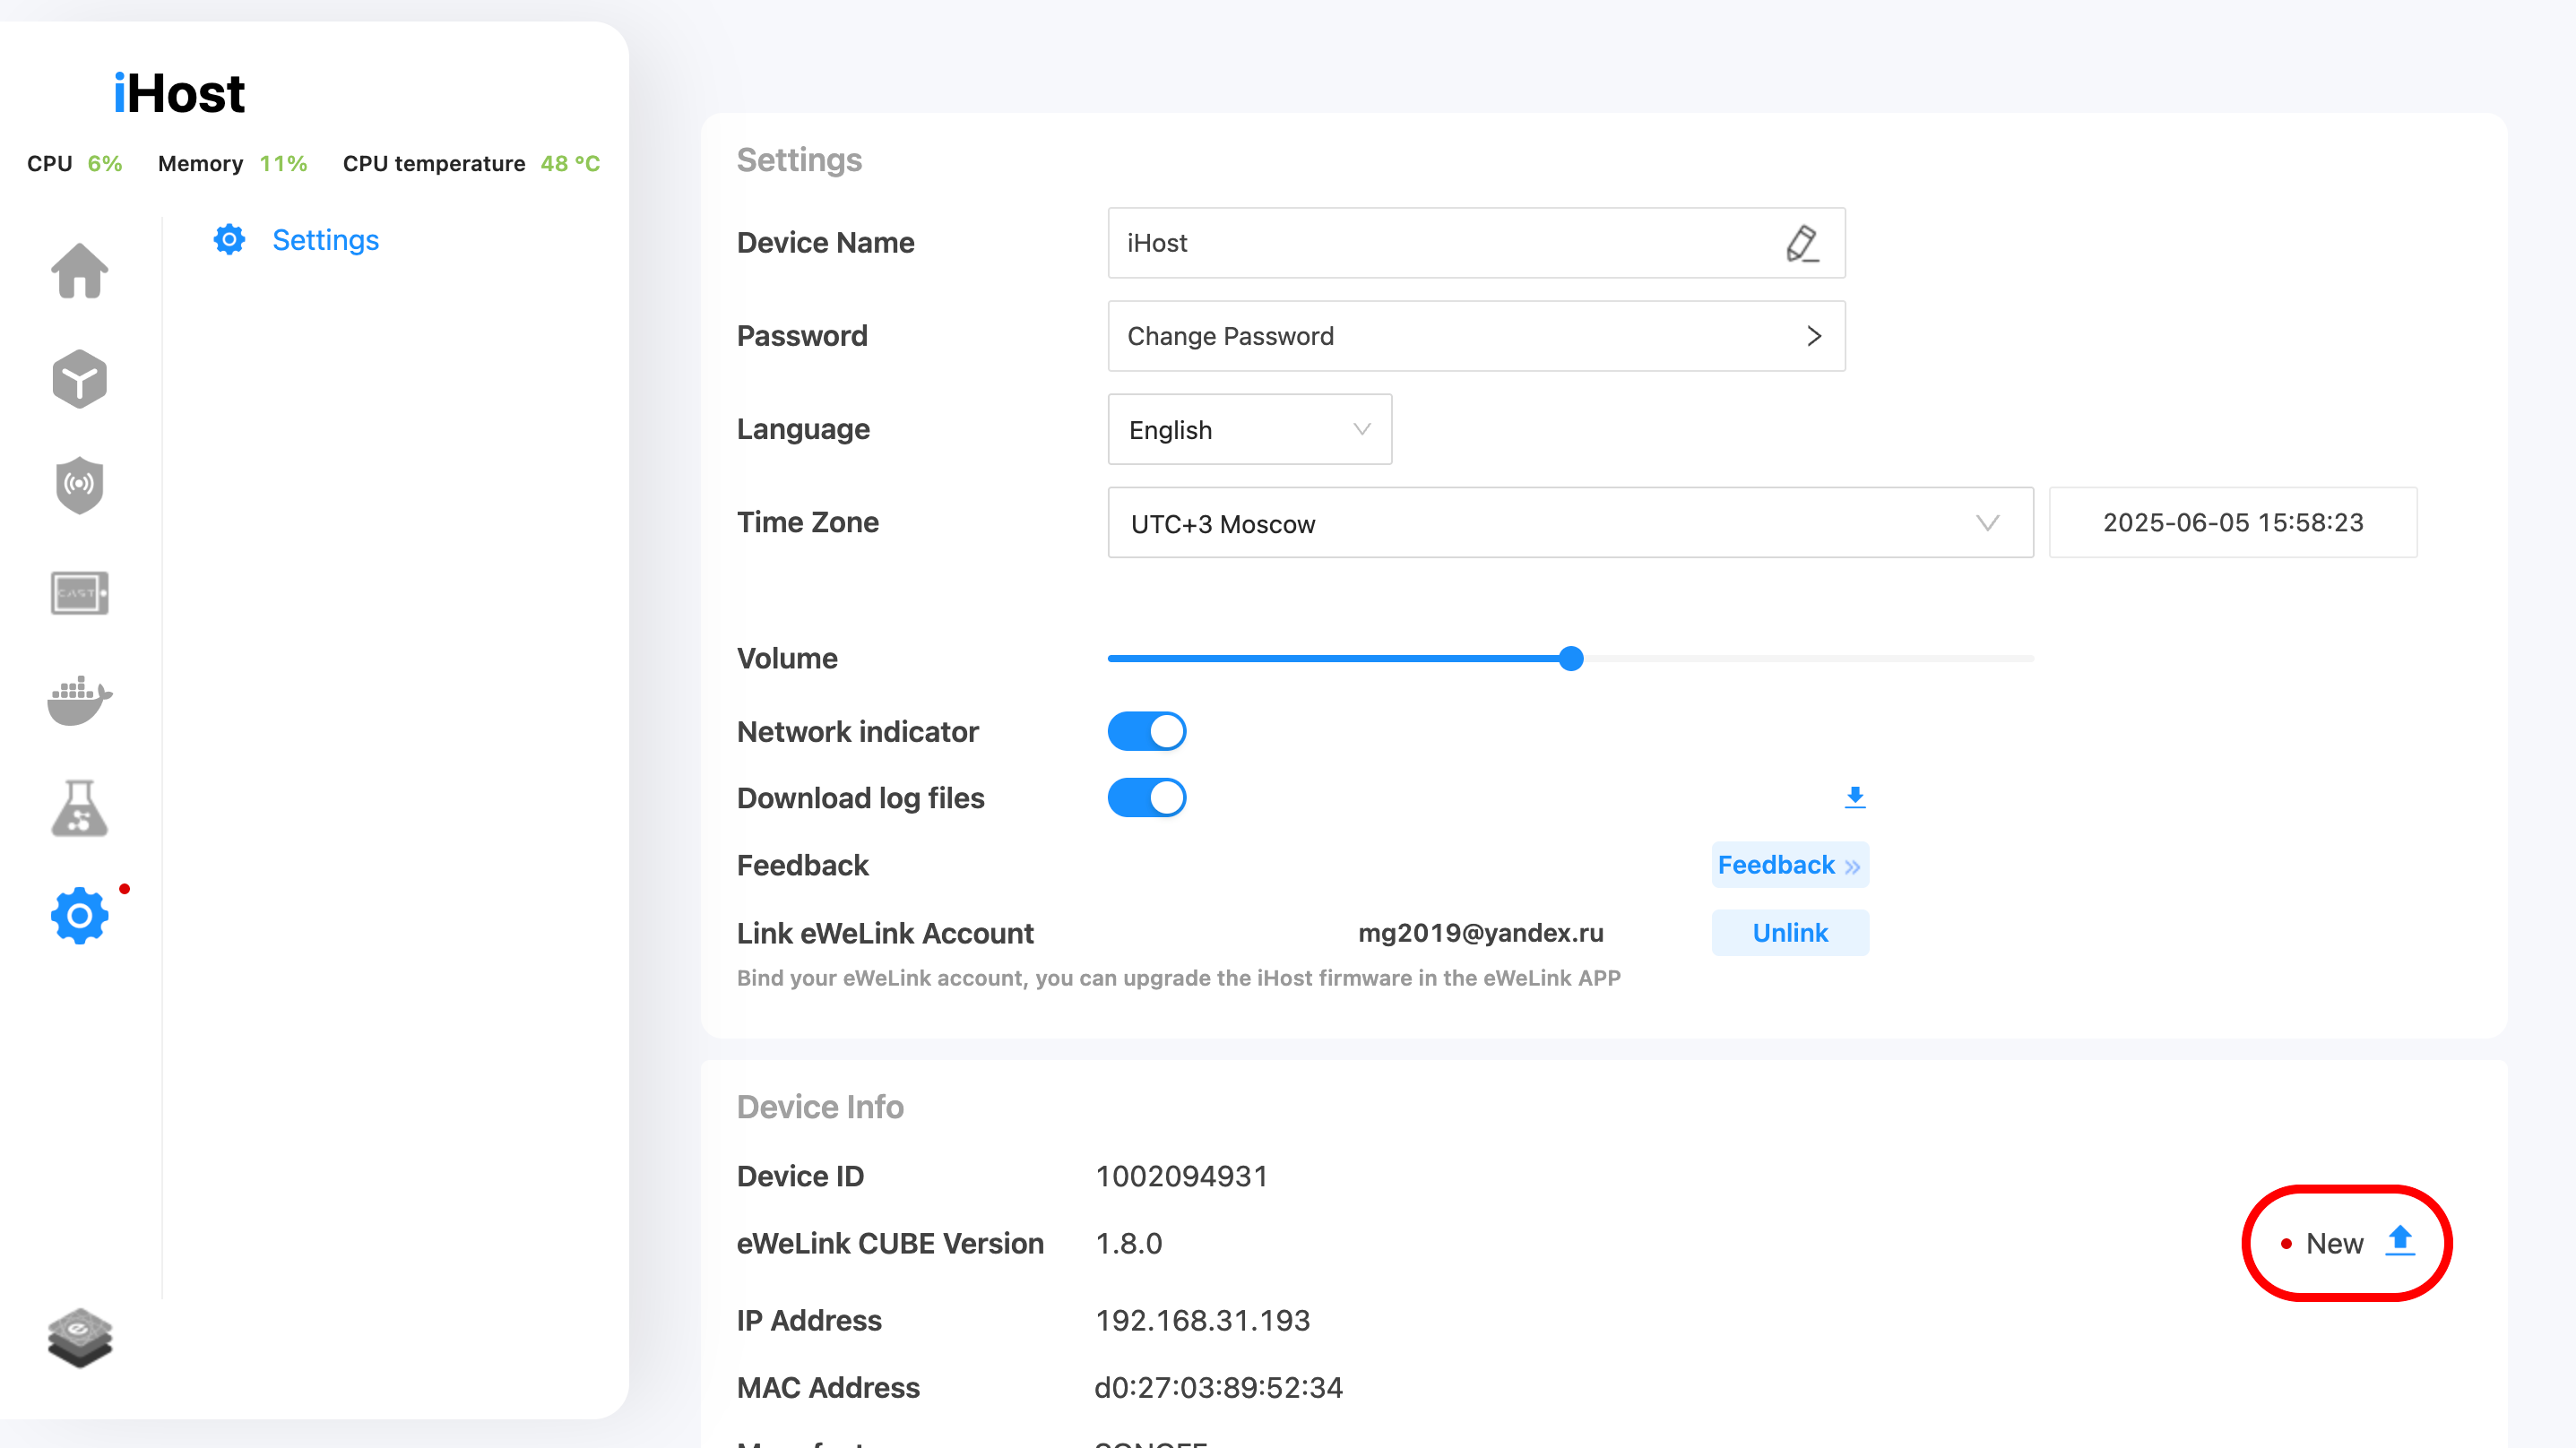Viewport: 2576px width, 1448px height.
Task: Toggle the Network indicator switch
Action: tap(1147, 731)
